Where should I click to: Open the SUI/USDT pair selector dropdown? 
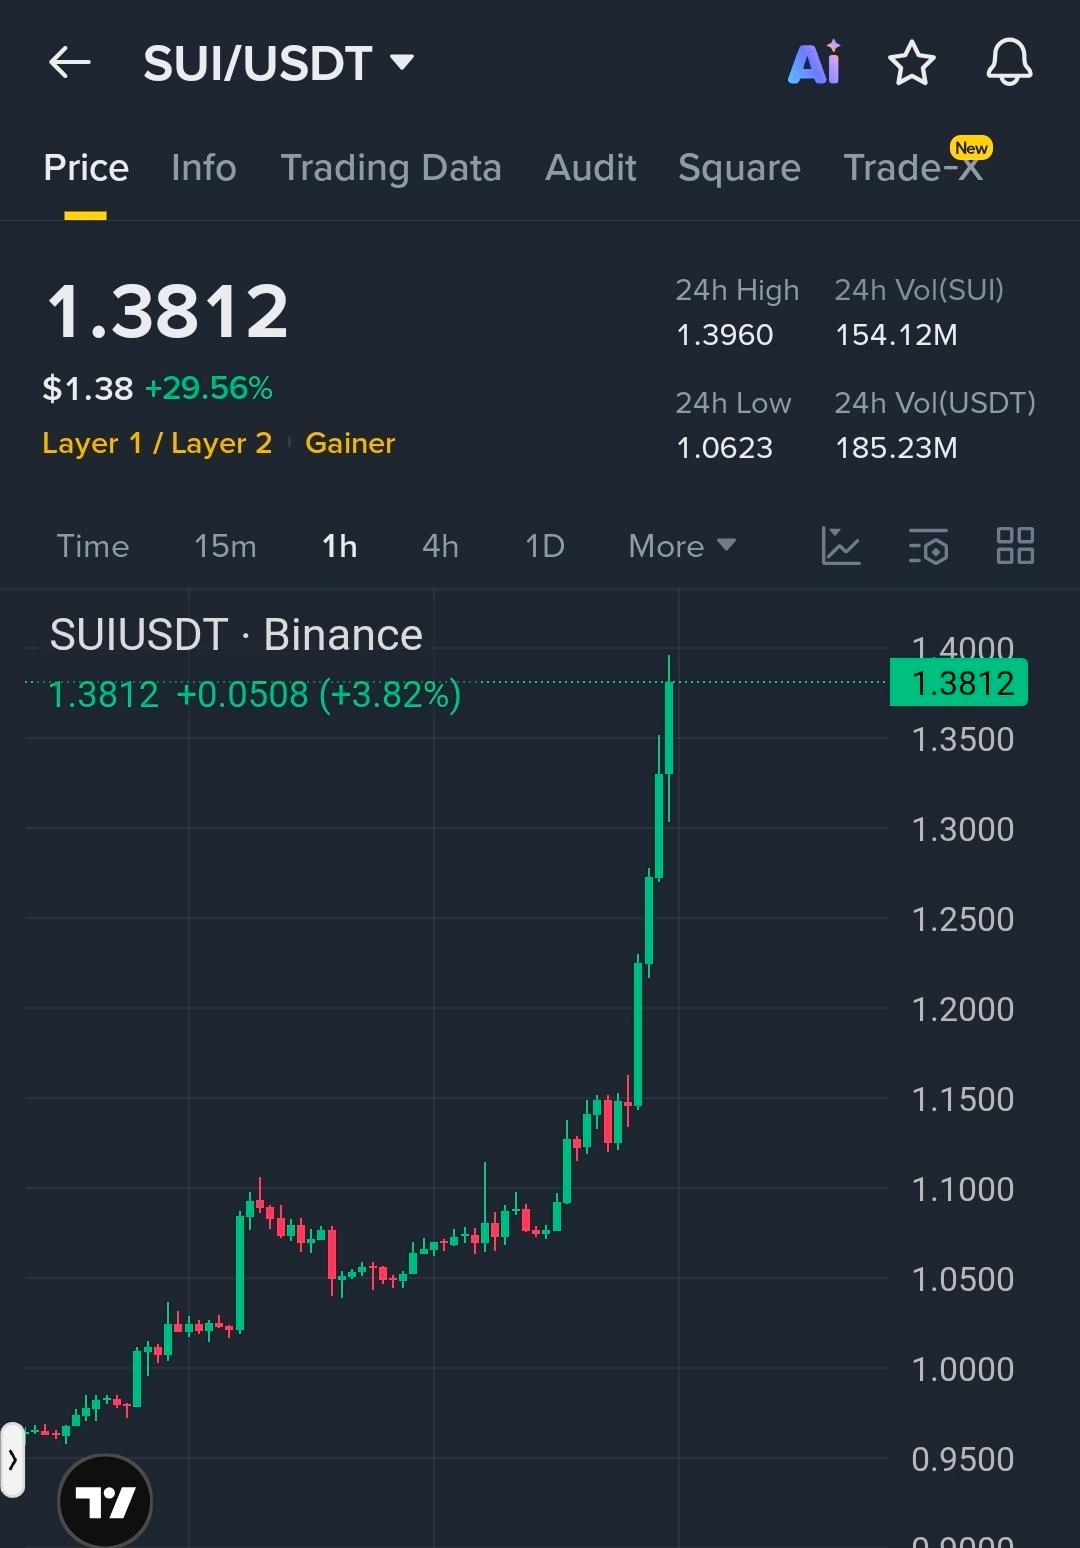coord(279,63)
